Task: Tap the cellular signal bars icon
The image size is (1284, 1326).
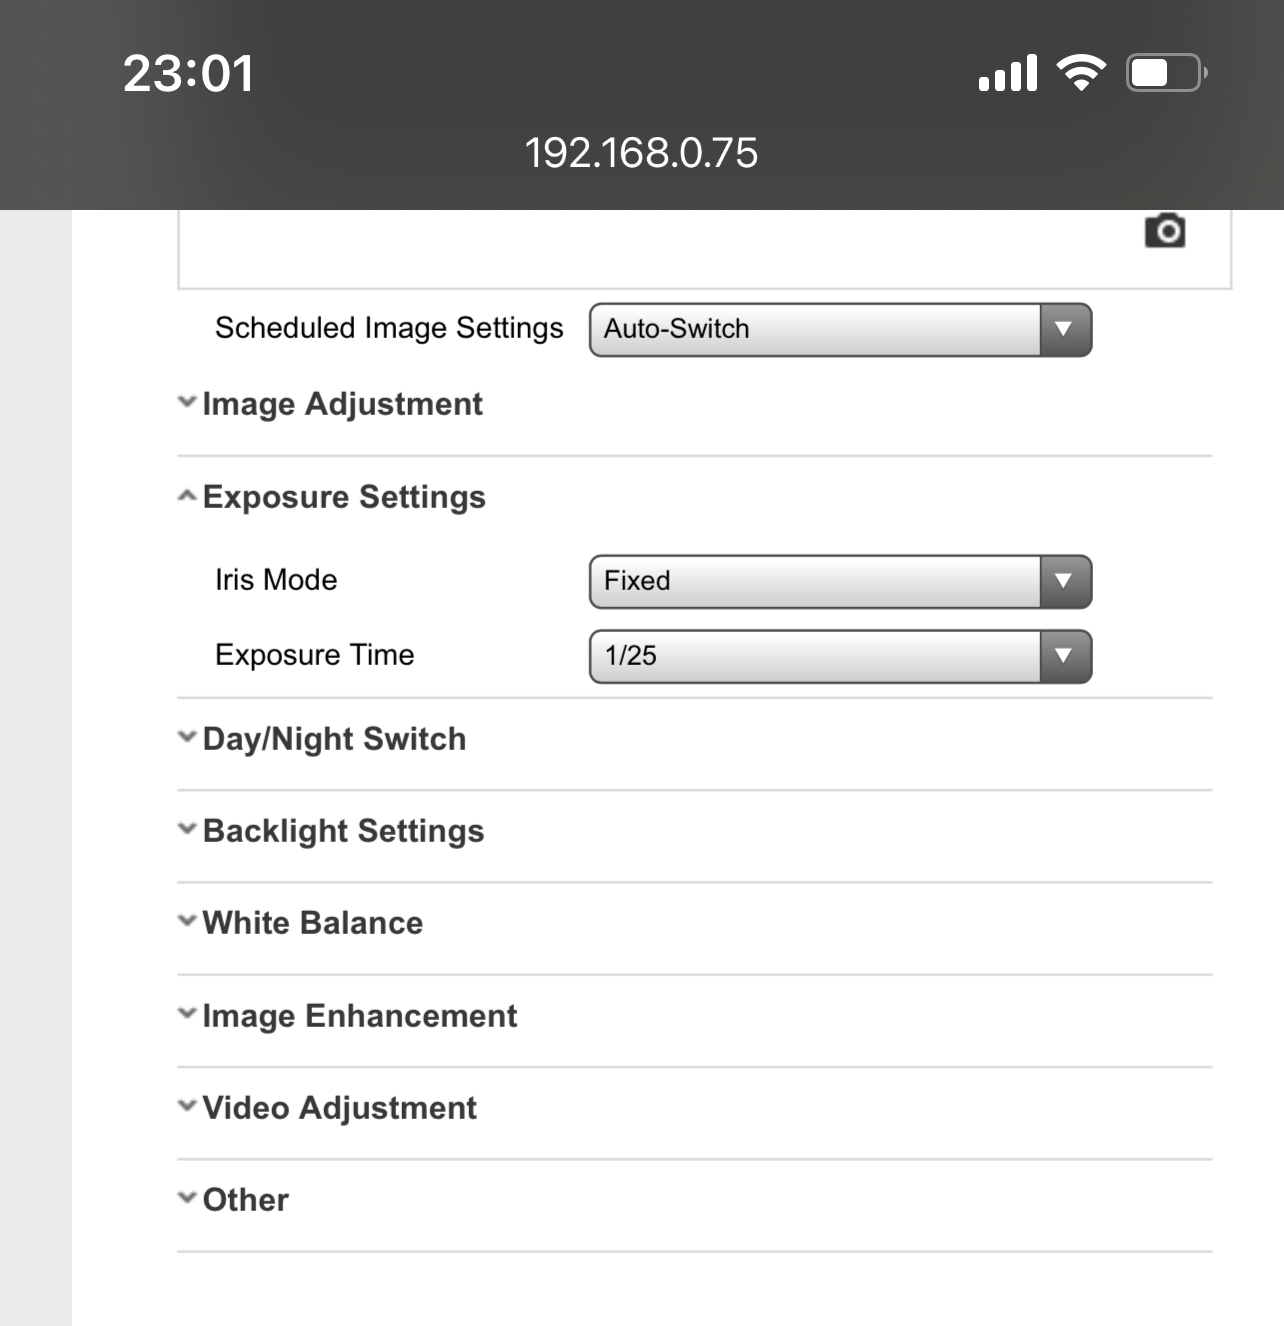Action: click(1007, 73)
